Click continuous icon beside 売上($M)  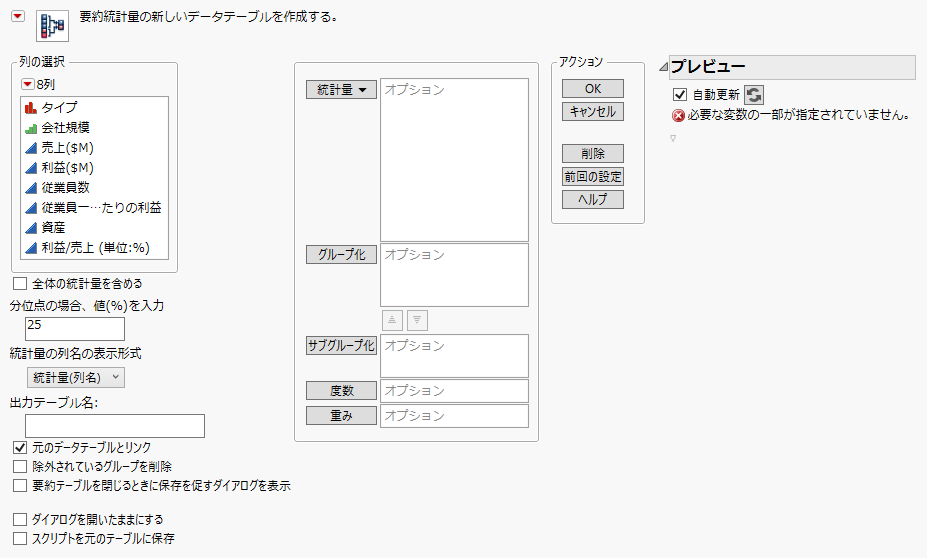point(31,148)
